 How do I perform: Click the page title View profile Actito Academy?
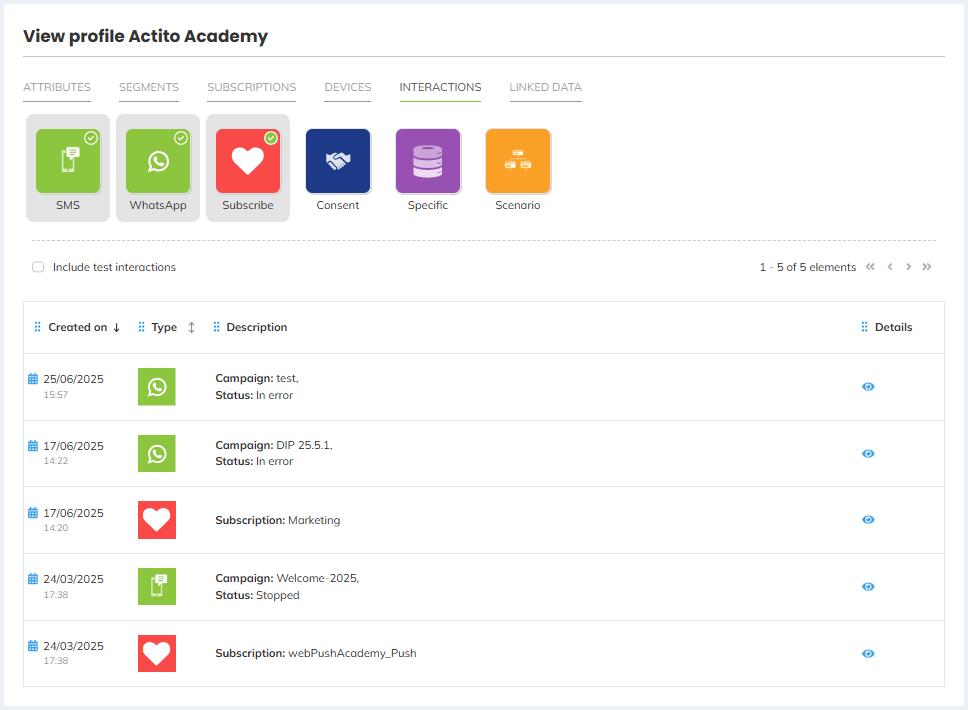point(146,36)
